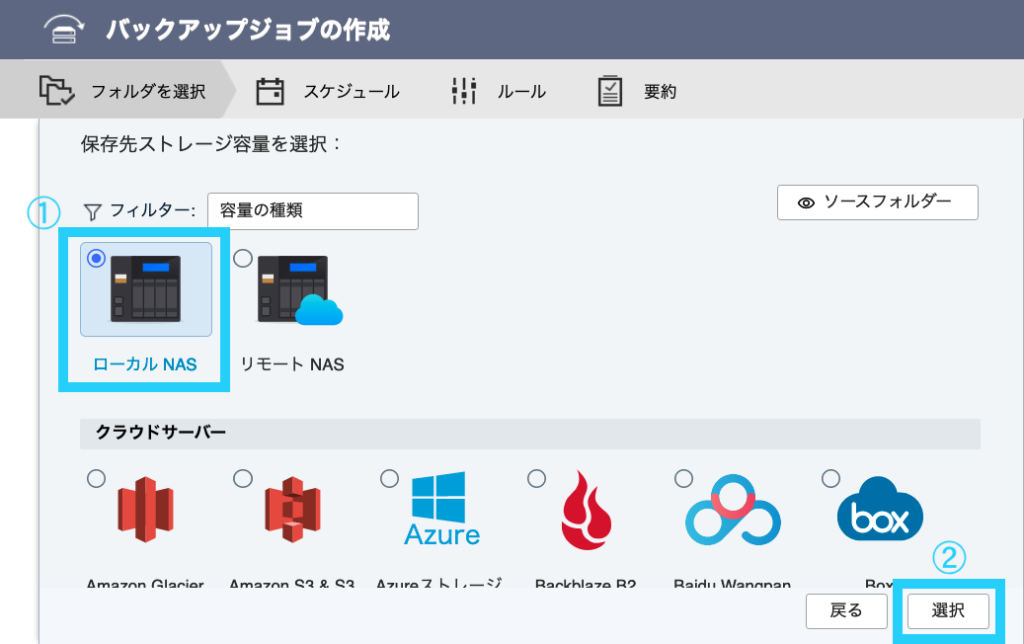Click the Azure storage logo
The width and height of the screenshot is (1024, 644).
(x=441, y=509)
